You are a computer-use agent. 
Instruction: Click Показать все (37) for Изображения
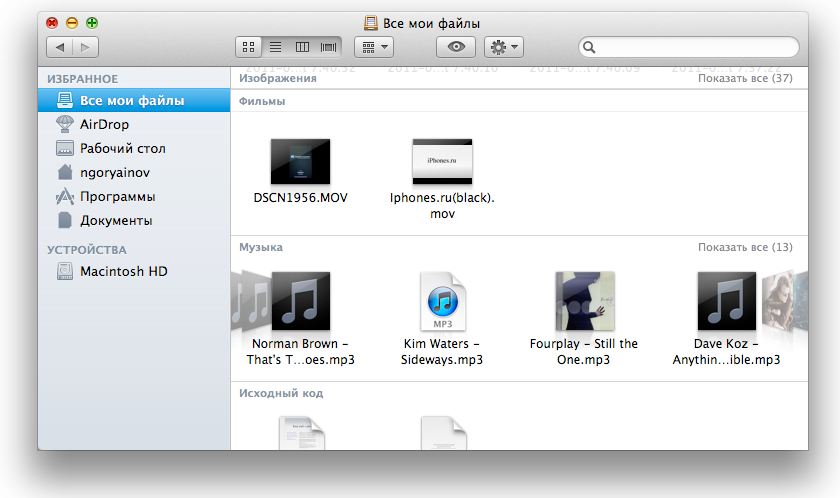744,78
